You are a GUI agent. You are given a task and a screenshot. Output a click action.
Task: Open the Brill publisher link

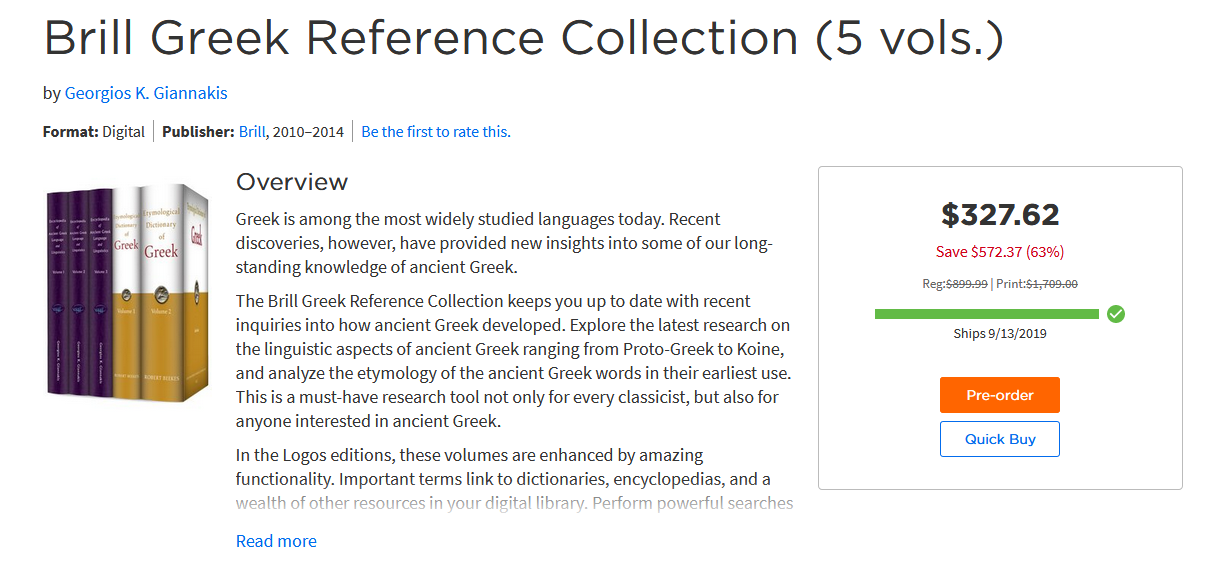252,132
